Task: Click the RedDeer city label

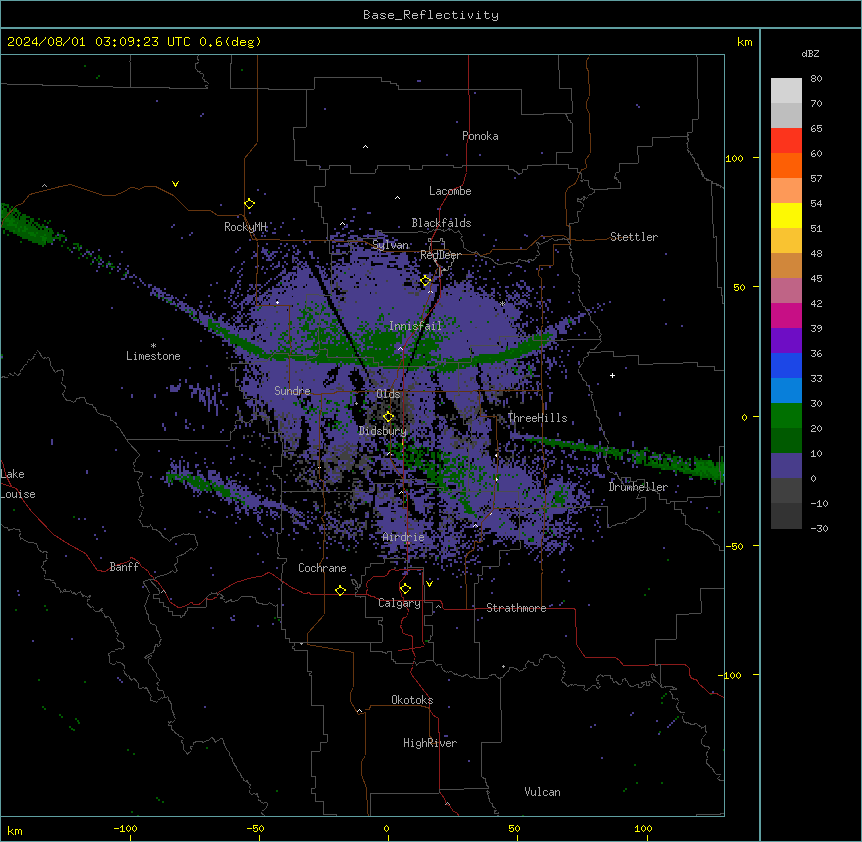Action: point(440,255)
